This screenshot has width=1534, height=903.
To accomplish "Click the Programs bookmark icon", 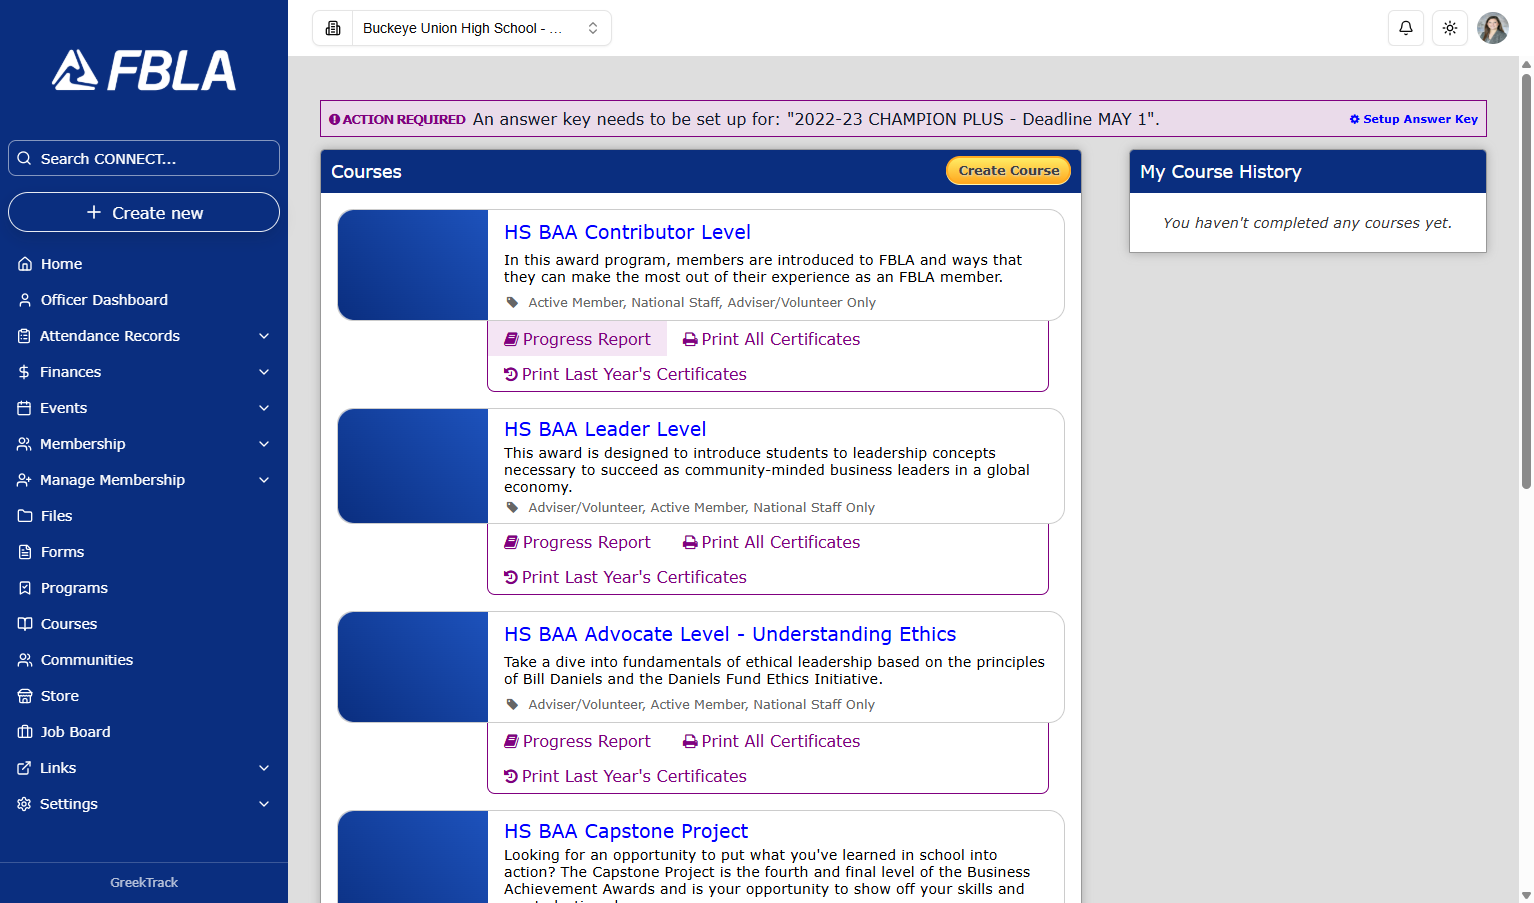I will click(25, 588).
